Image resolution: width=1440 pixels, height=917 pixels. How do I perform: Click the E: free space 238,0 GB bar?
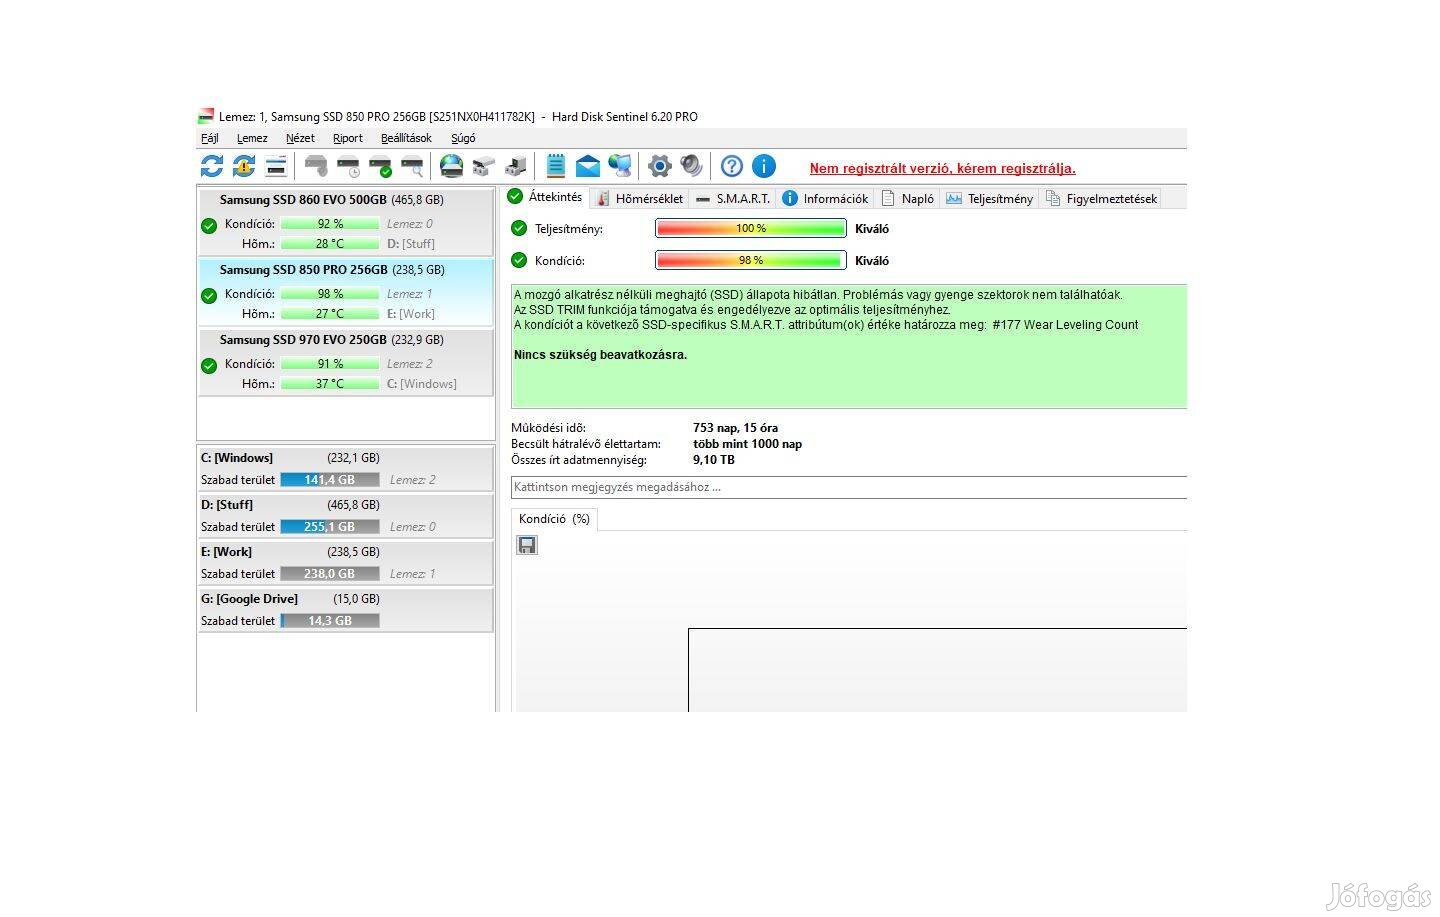pyautogui.click(x=330, y=574)
